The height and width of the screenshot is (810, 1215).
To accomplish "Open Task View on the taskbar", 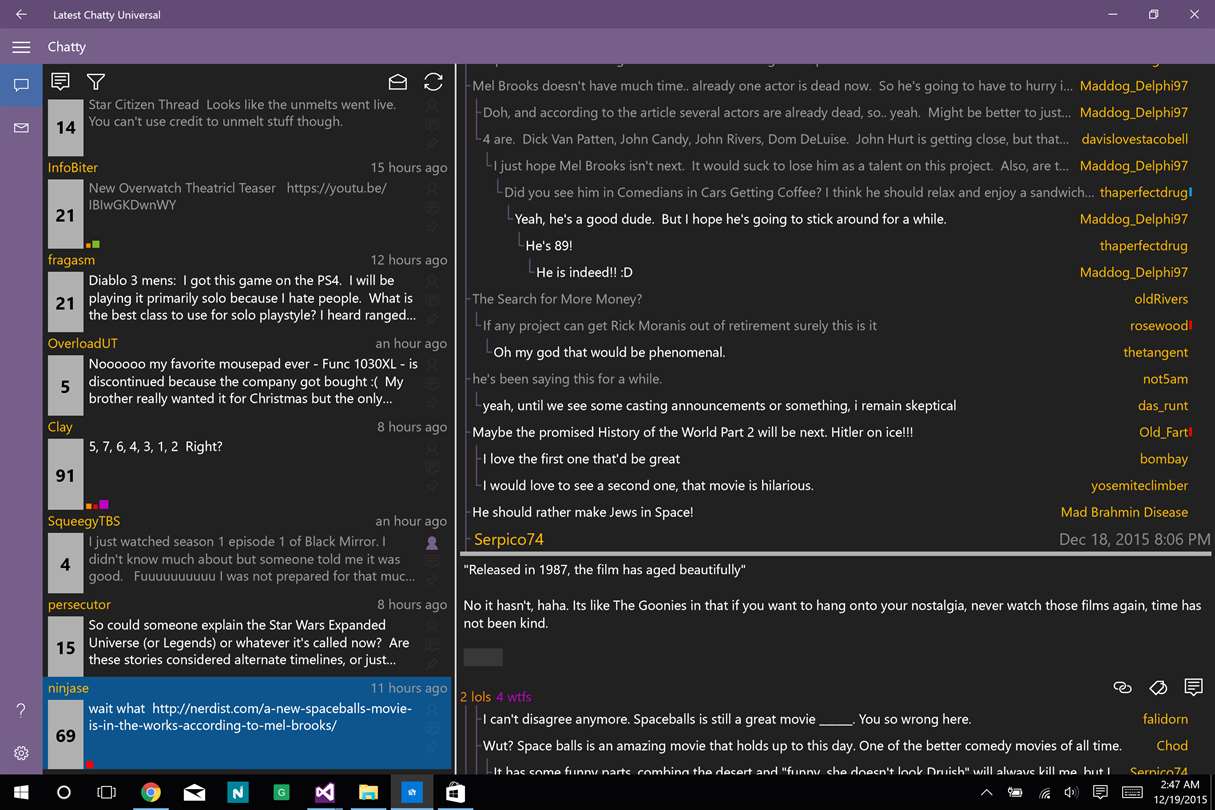I will [x=106, y=792].
